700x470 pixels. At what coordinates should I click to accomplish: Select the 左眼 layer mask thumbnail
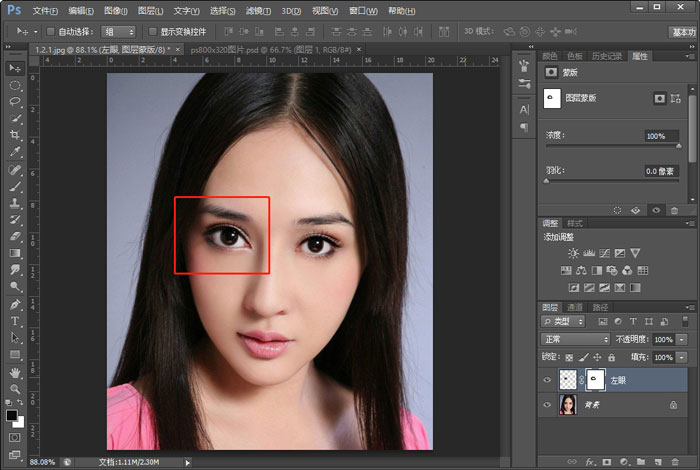[596, 380]
